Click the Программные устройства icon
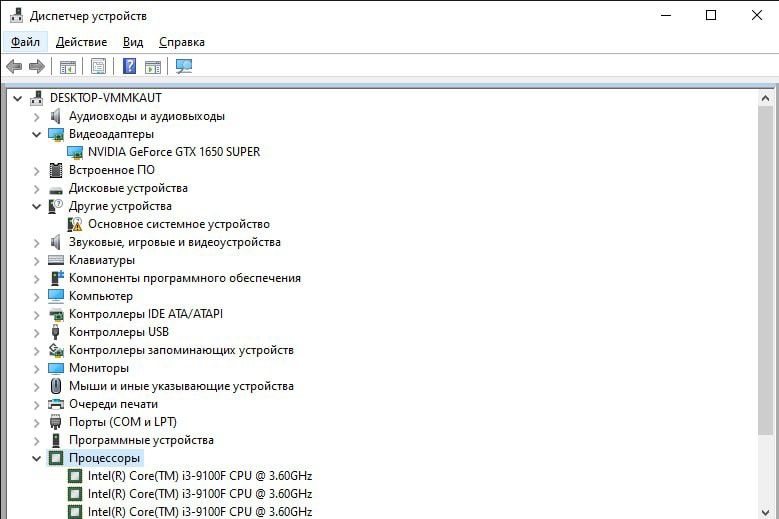This screenshot has width=779, height=519. point(56,440)
